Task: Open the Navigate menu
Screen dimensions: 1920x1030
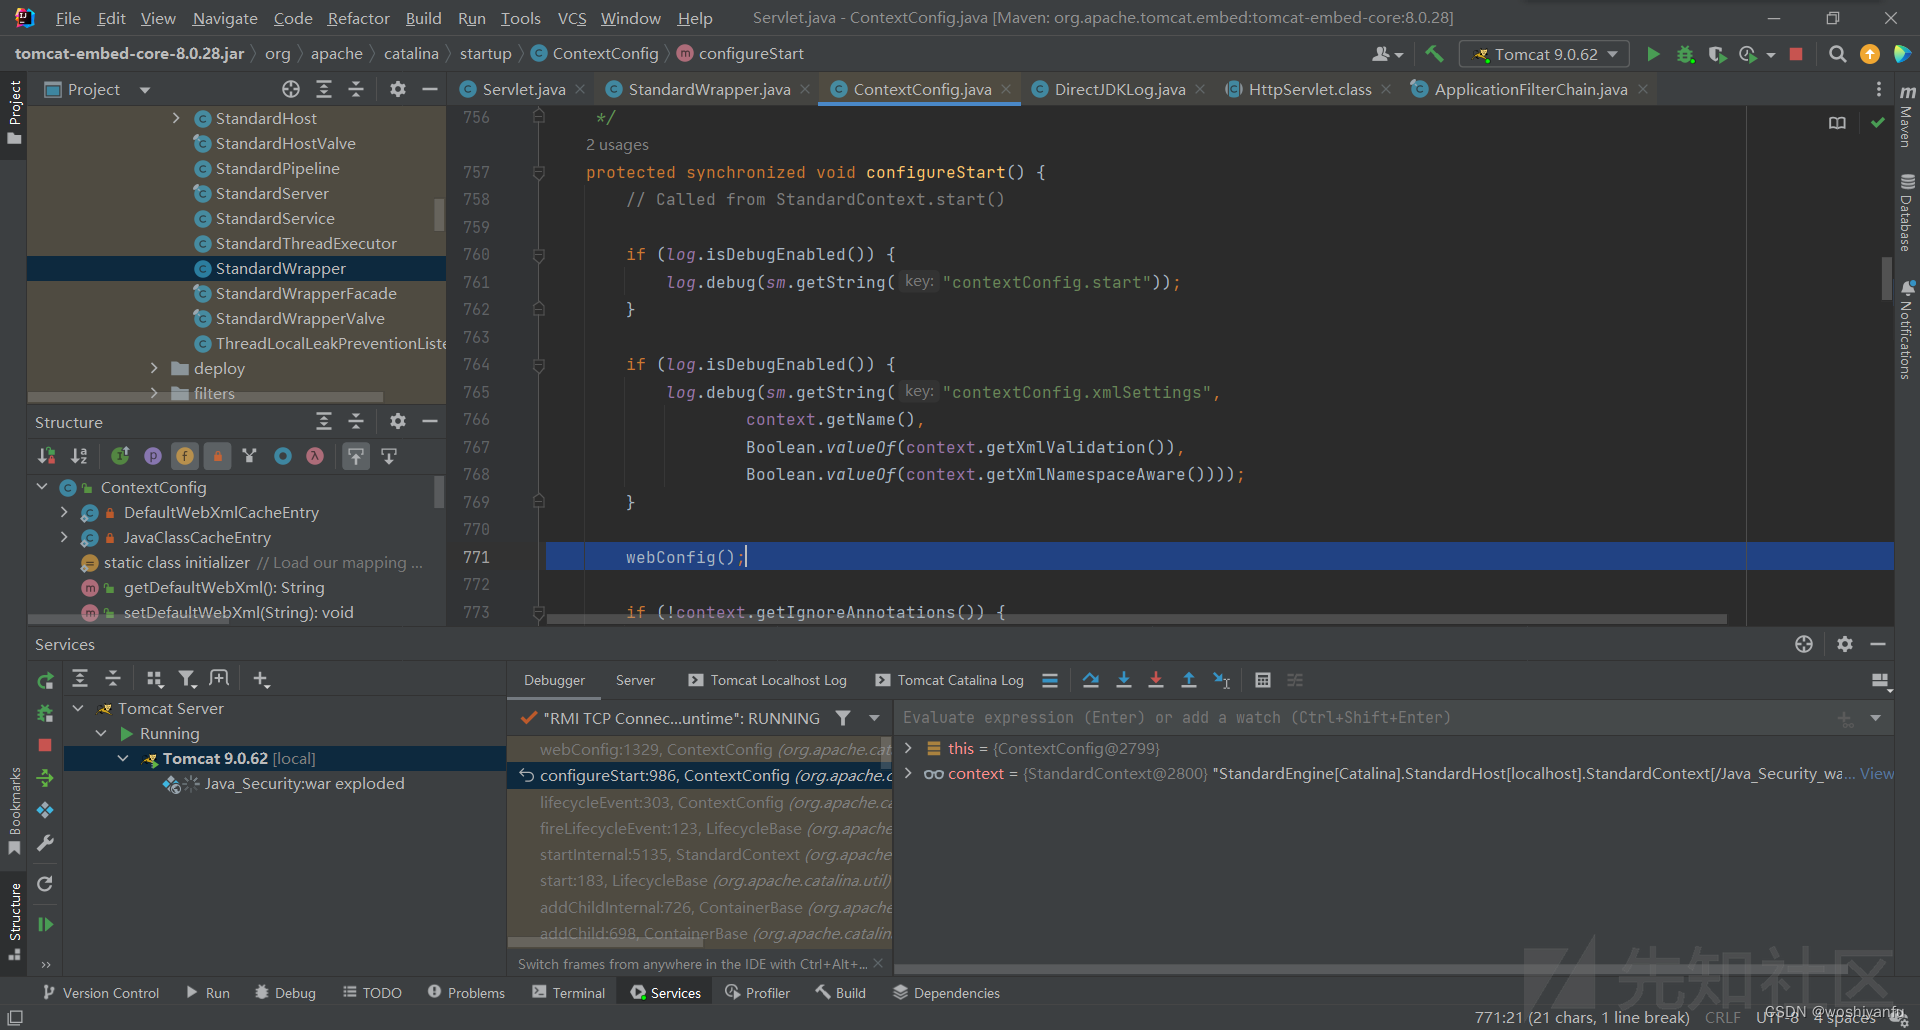Action: coord(225,18)
